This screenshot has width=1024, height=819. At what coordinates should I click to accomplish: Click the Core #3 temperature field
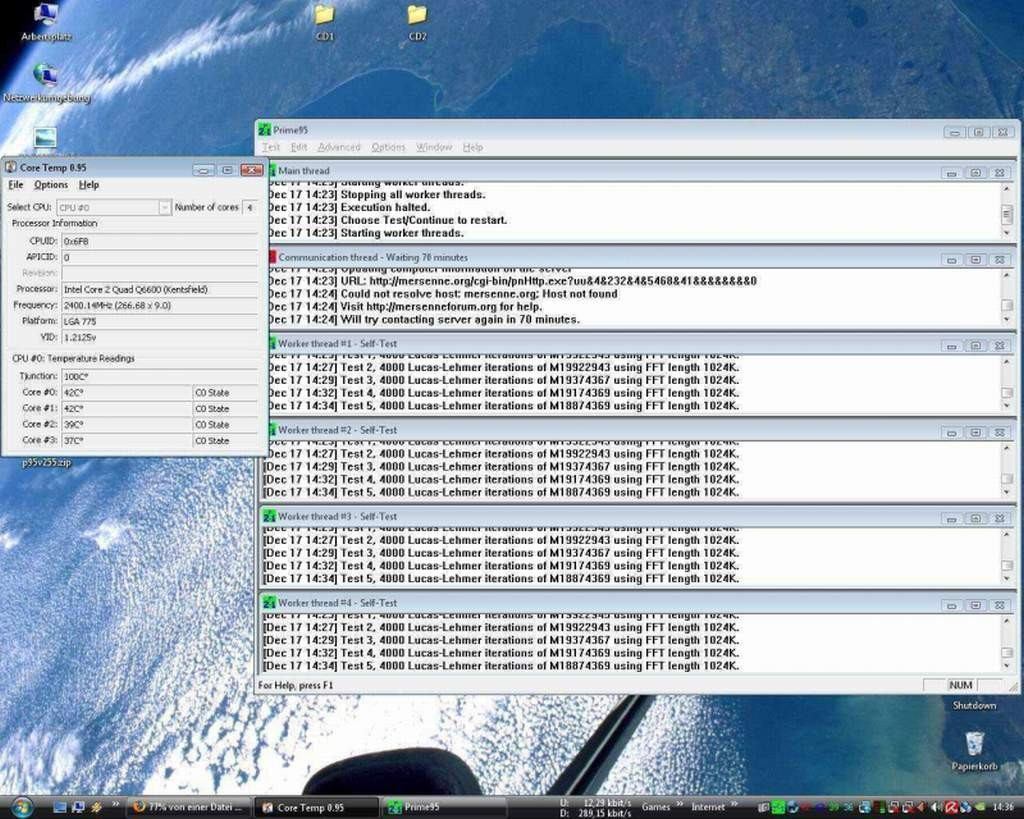pyautogui.click(x=126, y=441)
